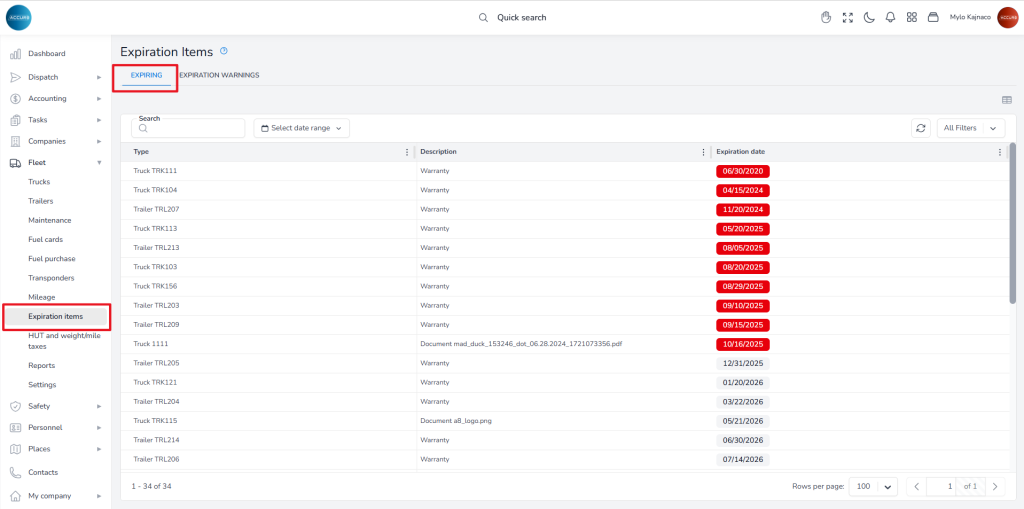
Task: Open Trucks under the Fleet menu
Action: [x=39, y=182]
